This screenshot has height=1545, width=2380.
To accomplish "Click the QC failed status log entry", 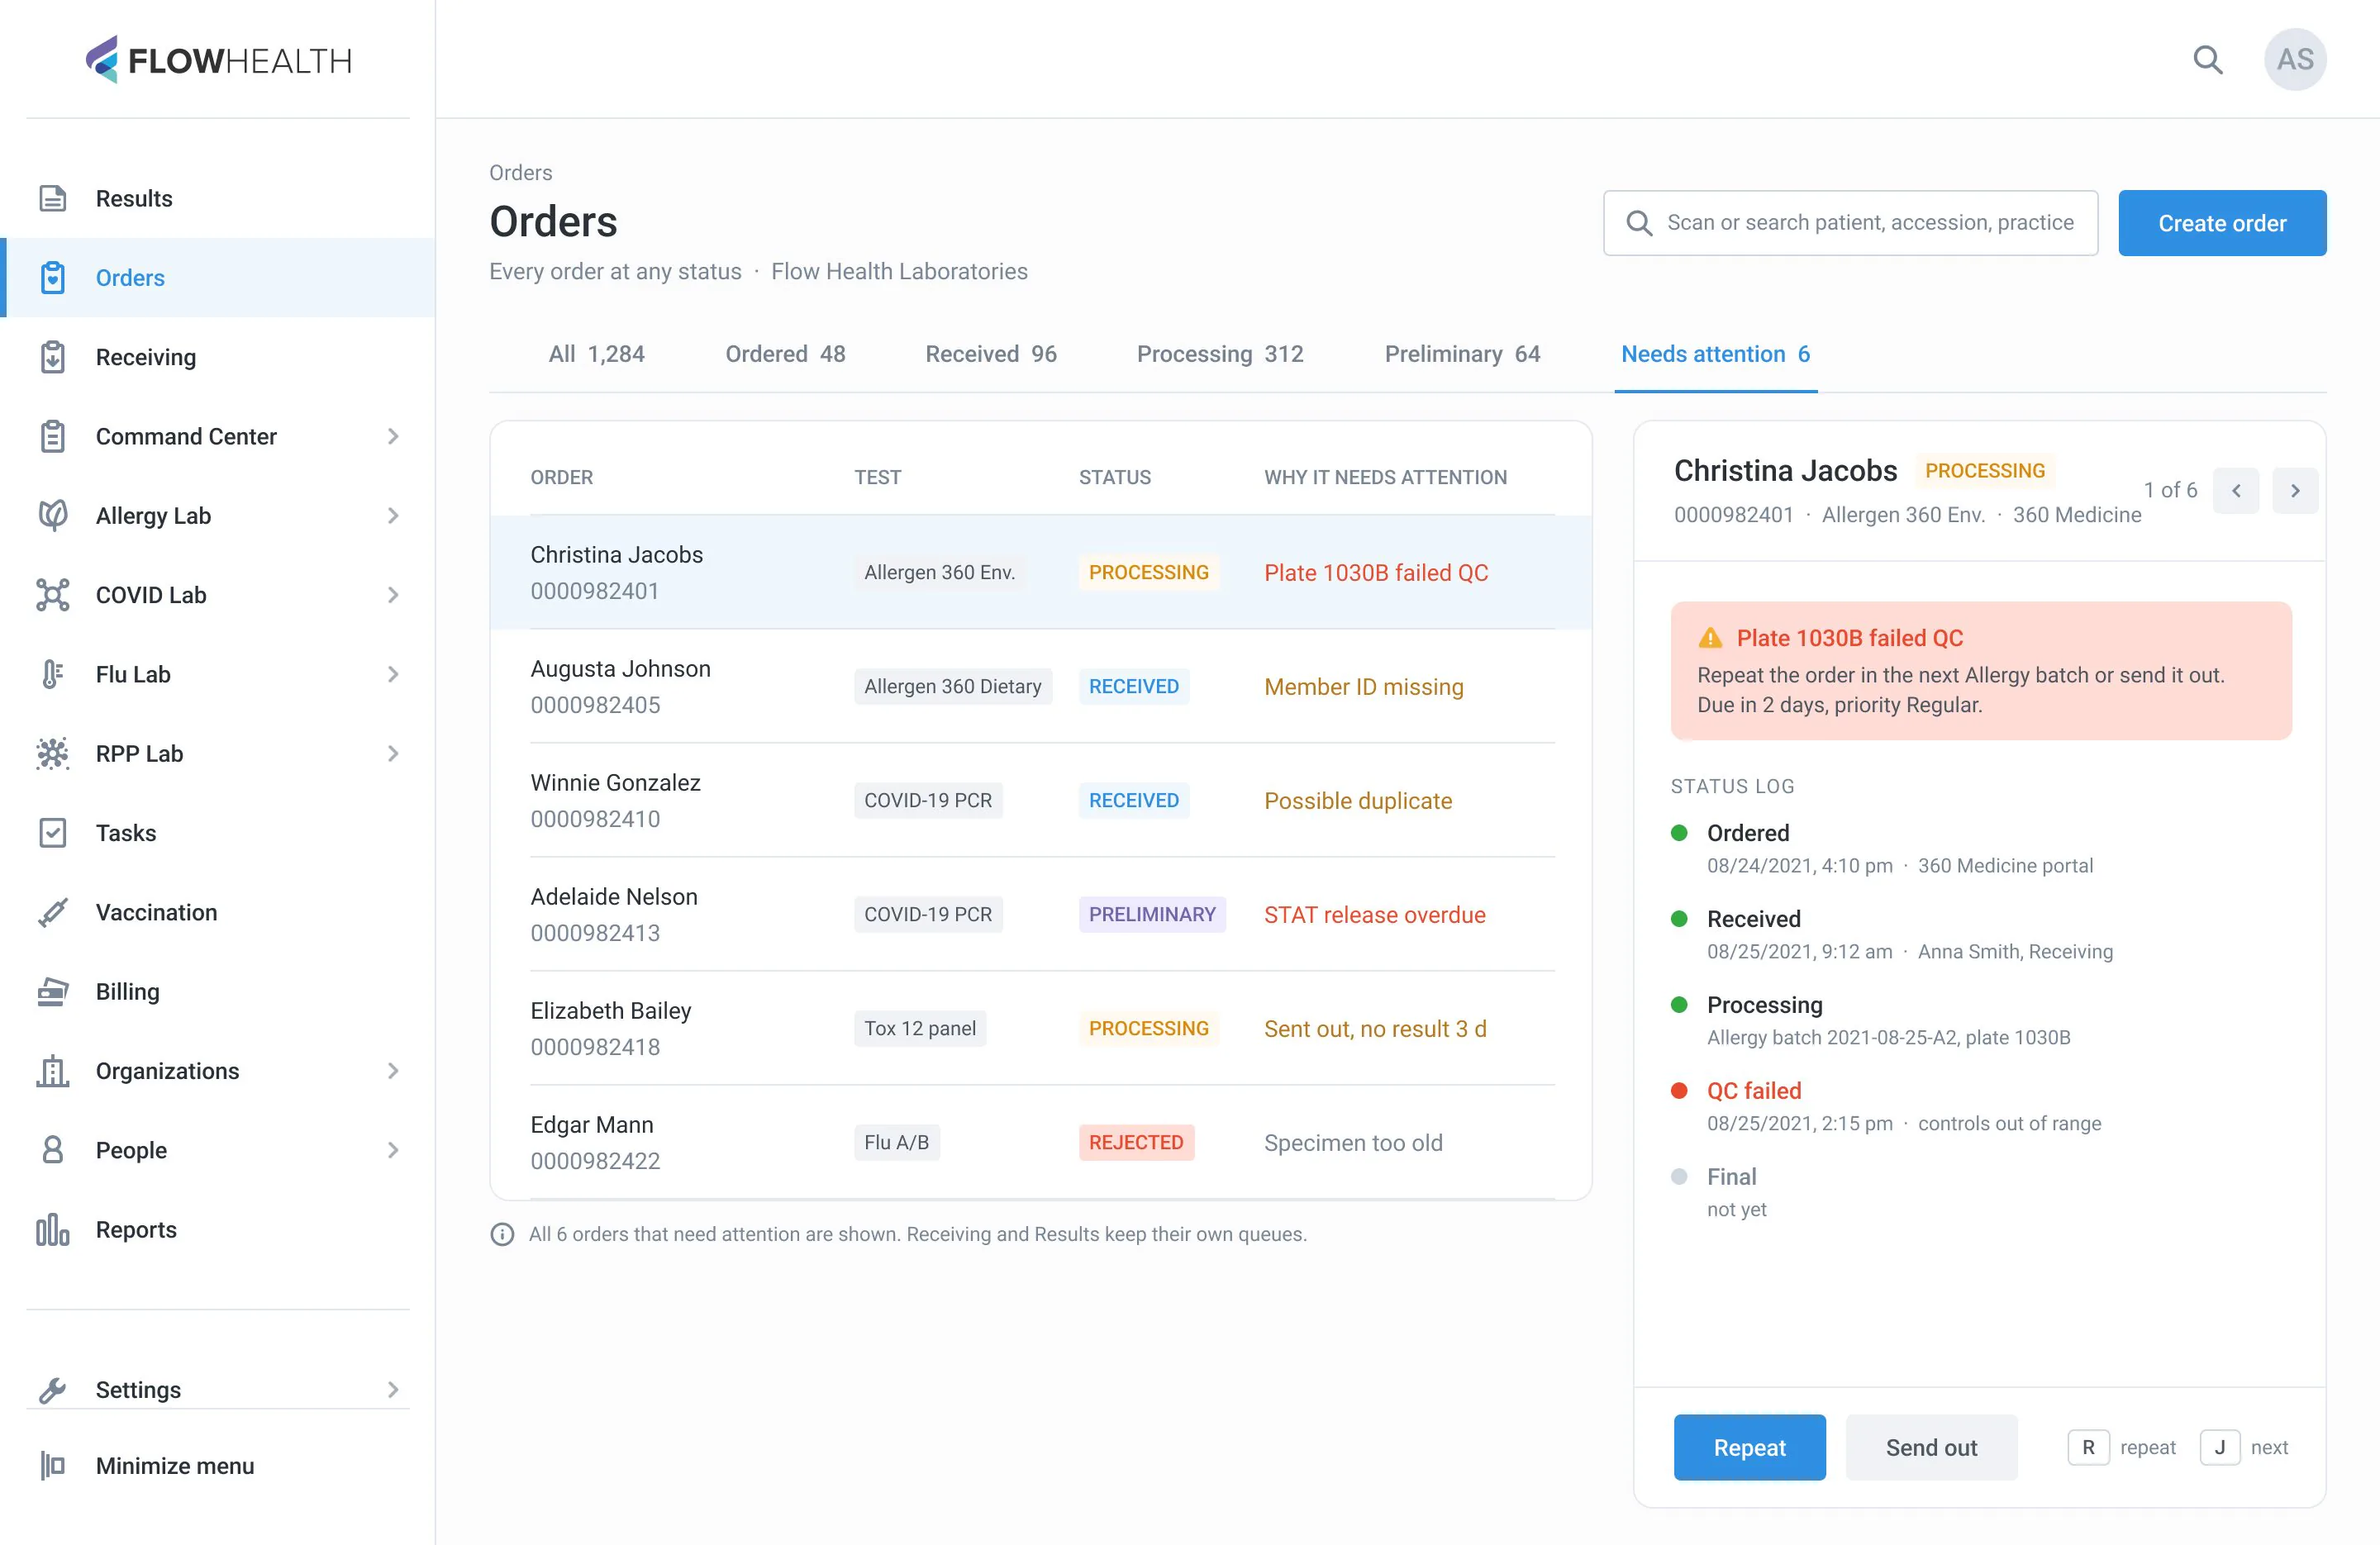I will [x=1886, y=1106].
